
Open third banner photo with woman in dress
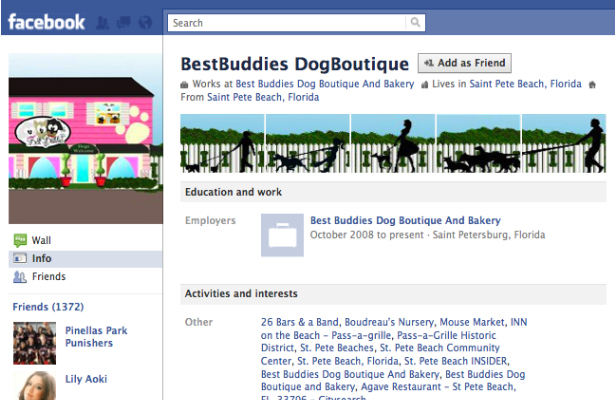coord(393,144)
